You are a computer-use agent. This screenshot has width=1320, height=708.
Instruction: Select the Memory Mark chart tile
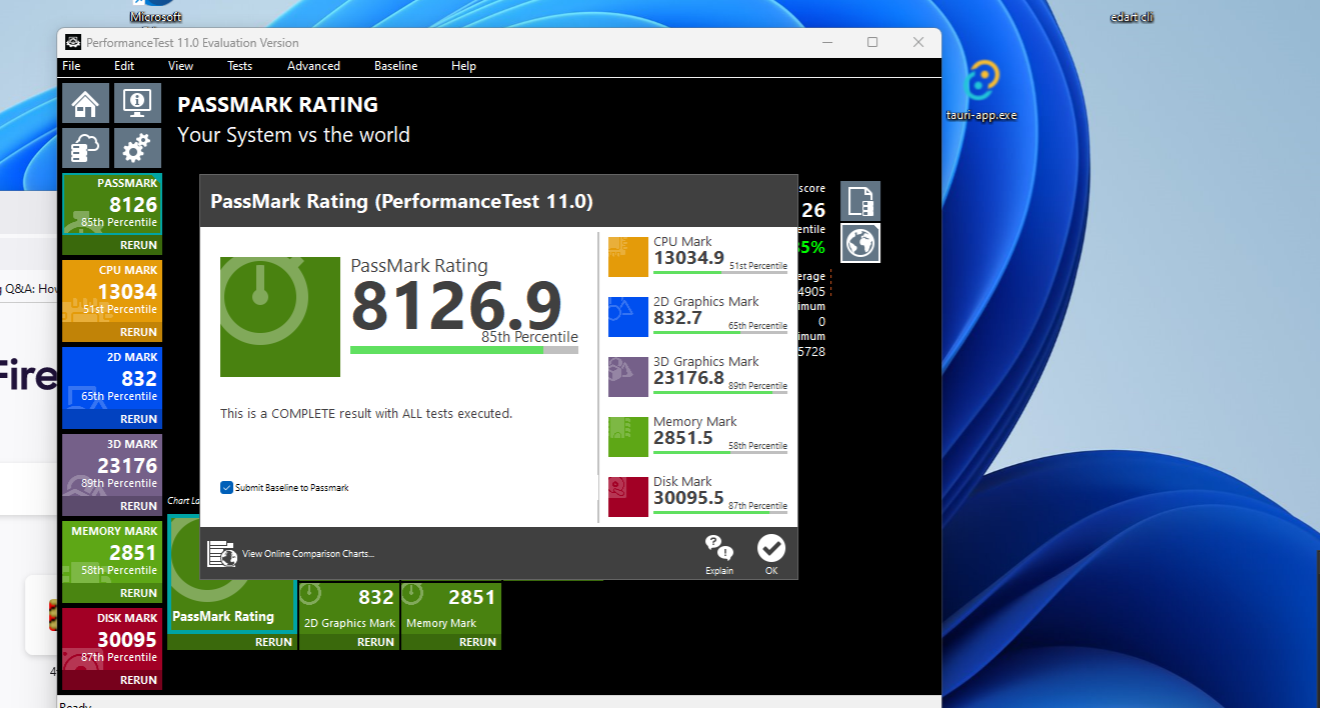[451, 608]
